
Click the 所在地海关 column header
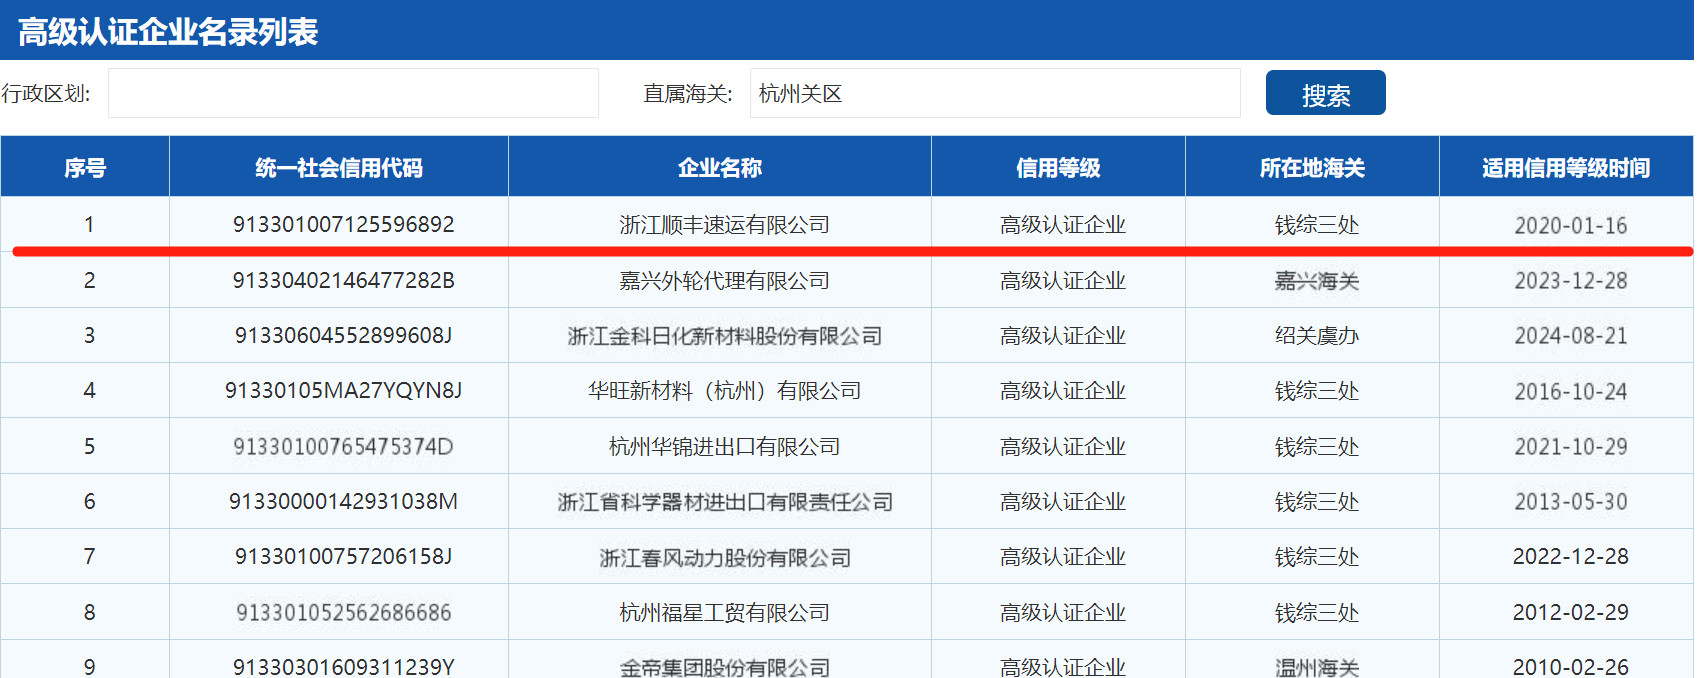(1312, 168)
